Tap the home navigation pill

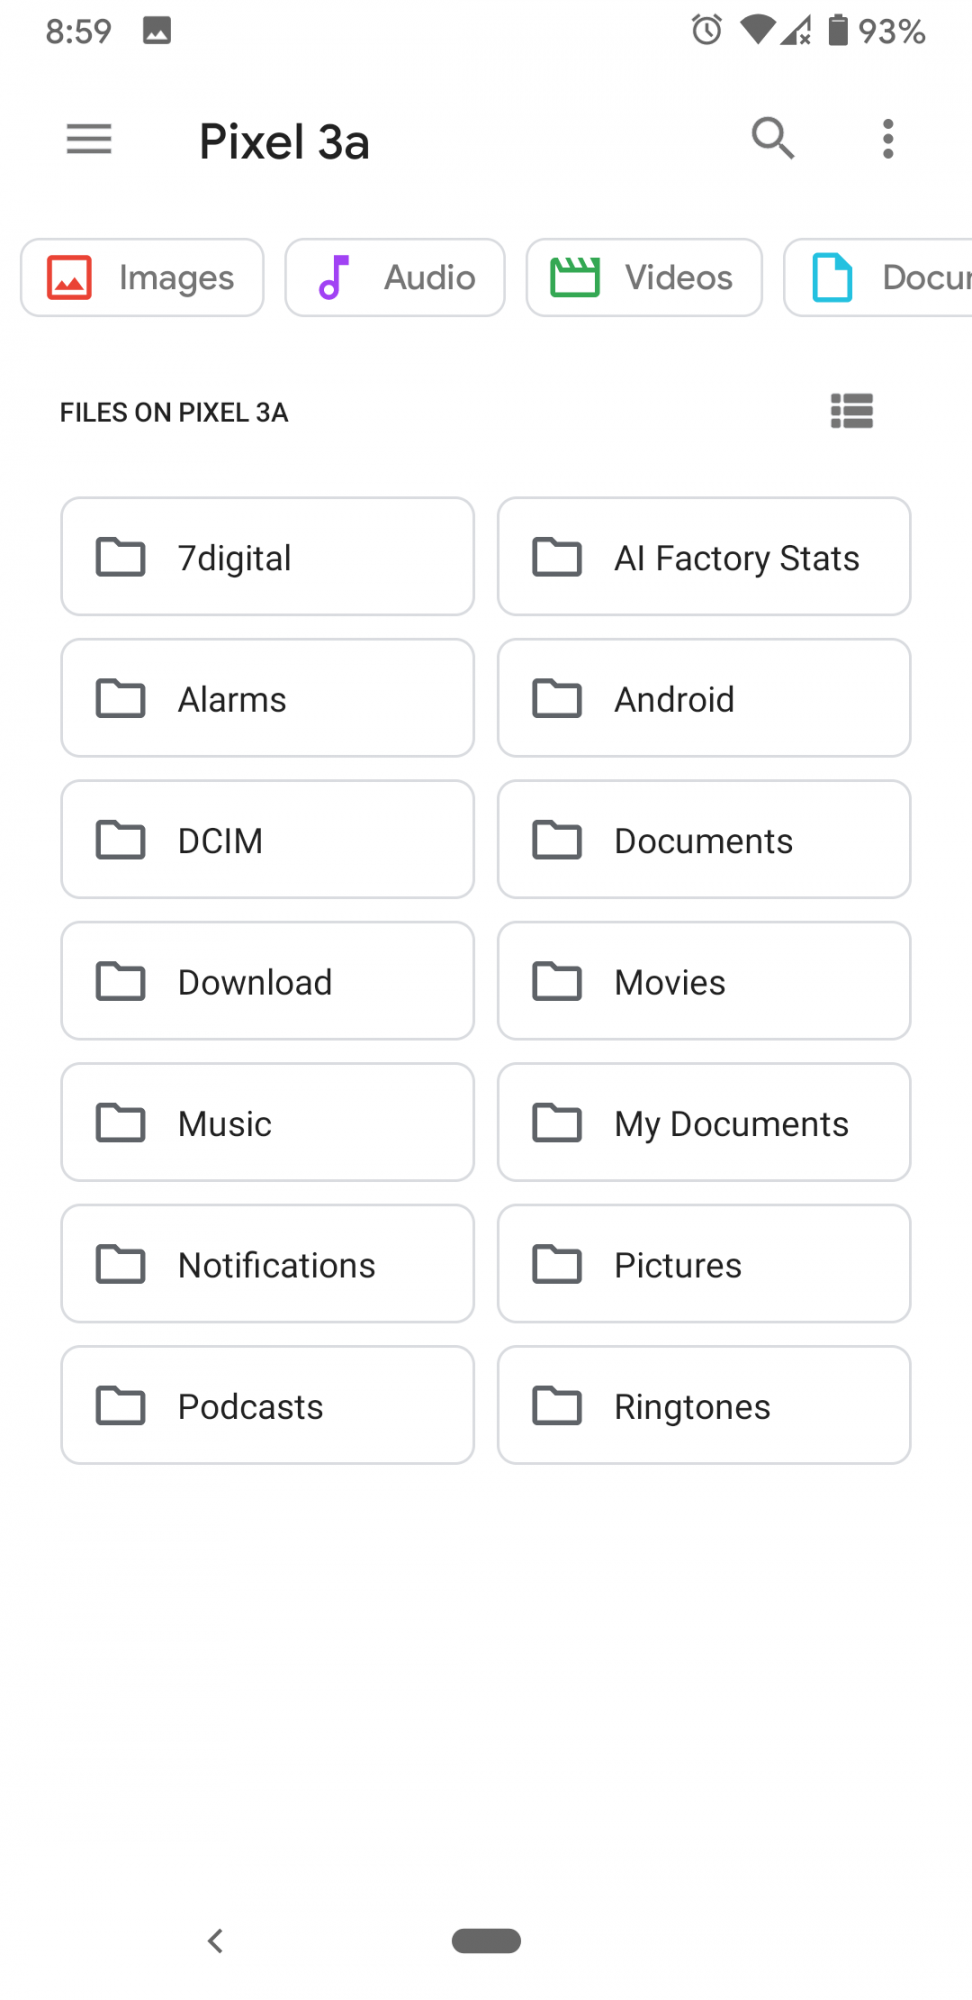486,1941
